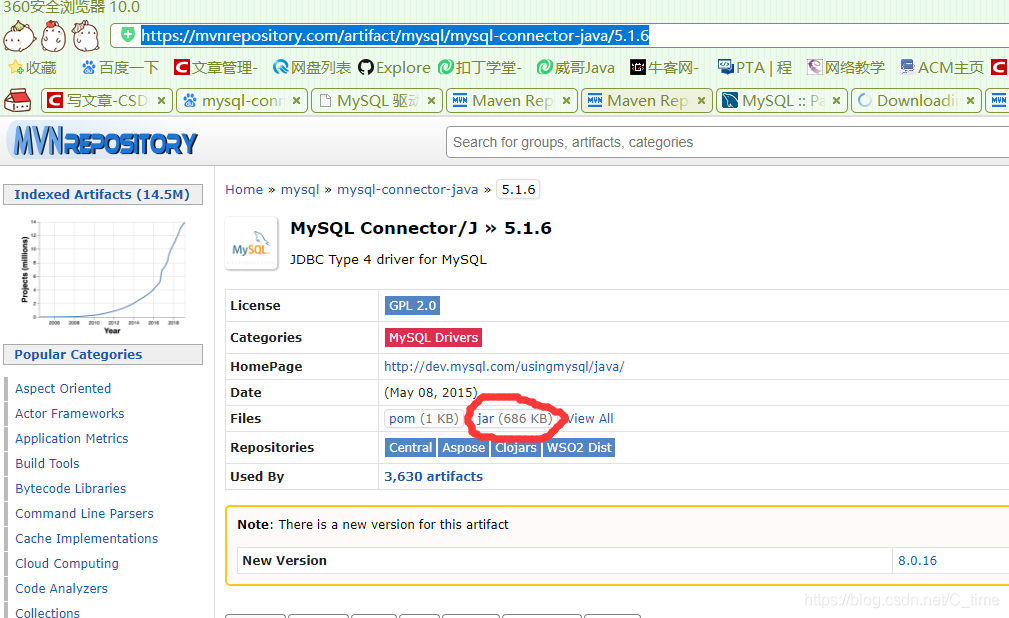This screenshot has width=1009, height=618.
Task: Open the Code Analyzers category
Action: click(x=61, y=588)
